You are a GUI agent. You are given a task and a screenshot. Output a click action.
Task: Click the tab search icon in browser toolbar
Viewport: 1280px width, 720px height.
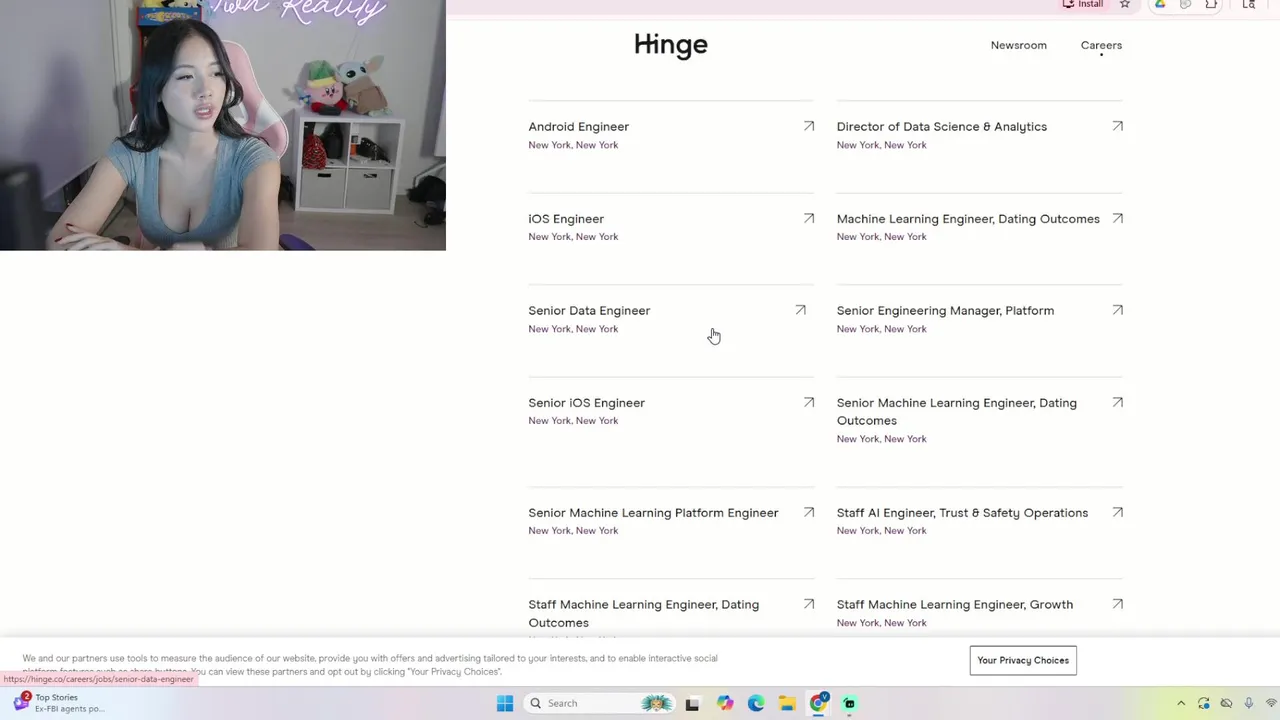click(1249, 5)
